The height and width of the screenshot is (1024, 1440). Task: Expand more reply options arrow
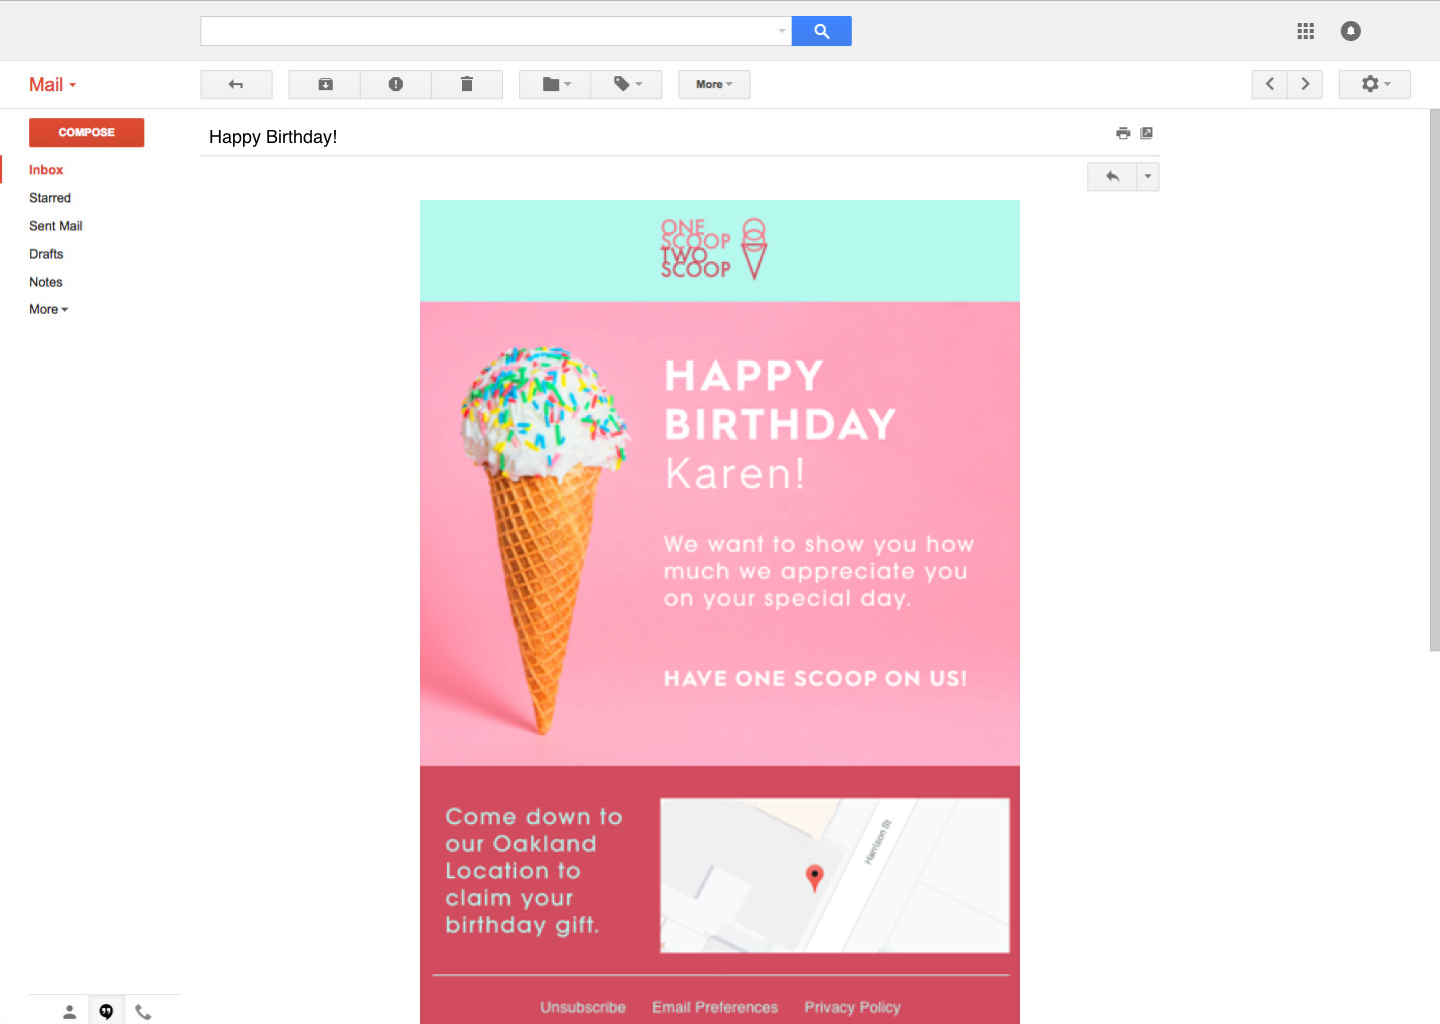point(1148,177)
